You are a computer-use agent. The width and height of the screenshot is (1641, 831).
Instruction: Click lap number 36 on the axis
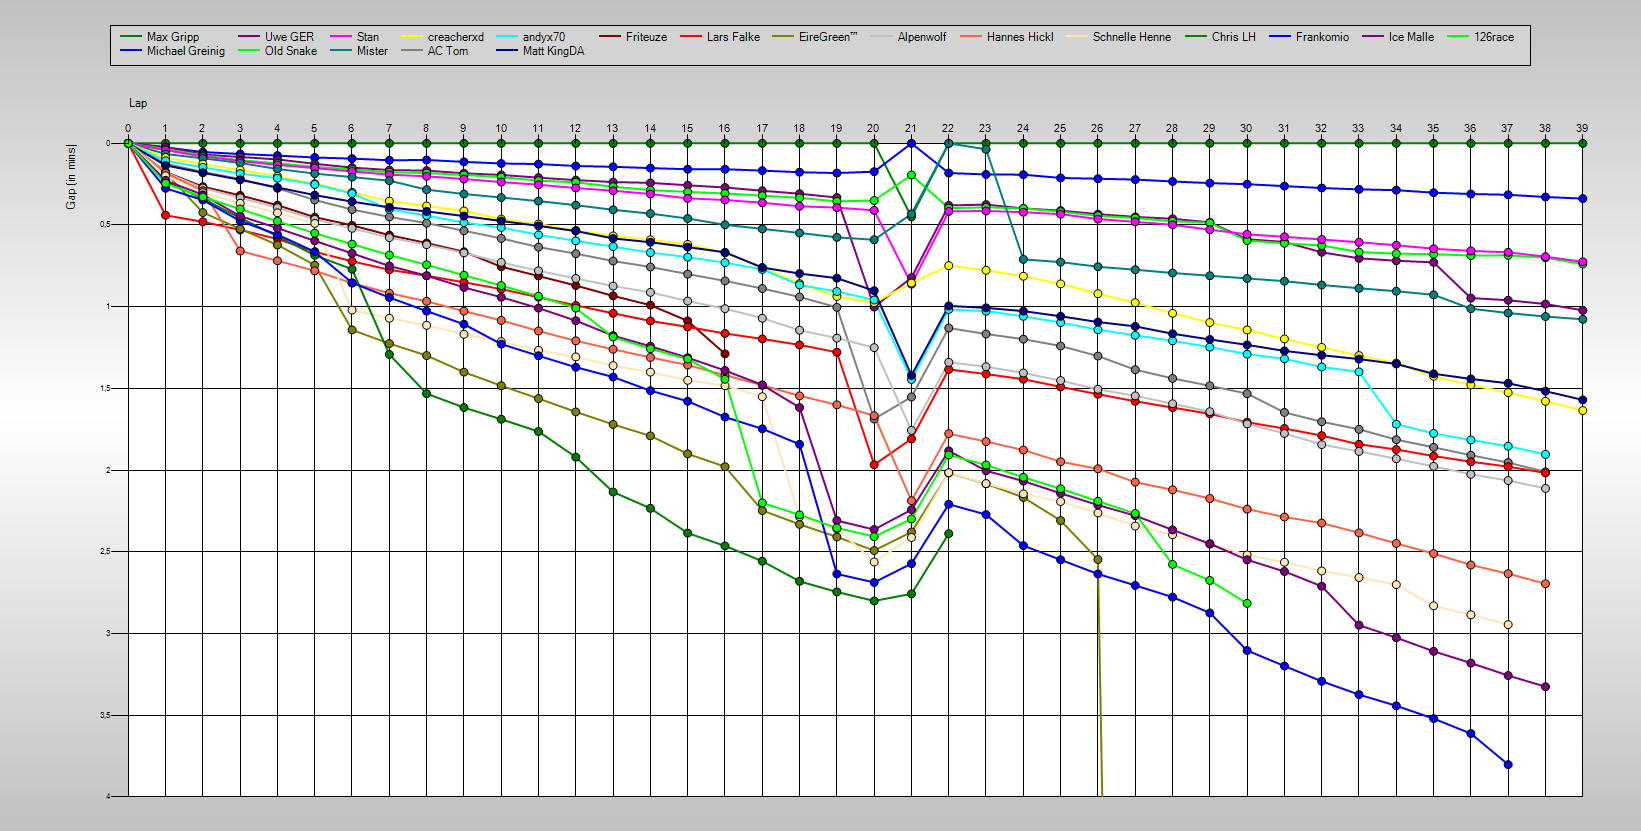(1470, 128)
